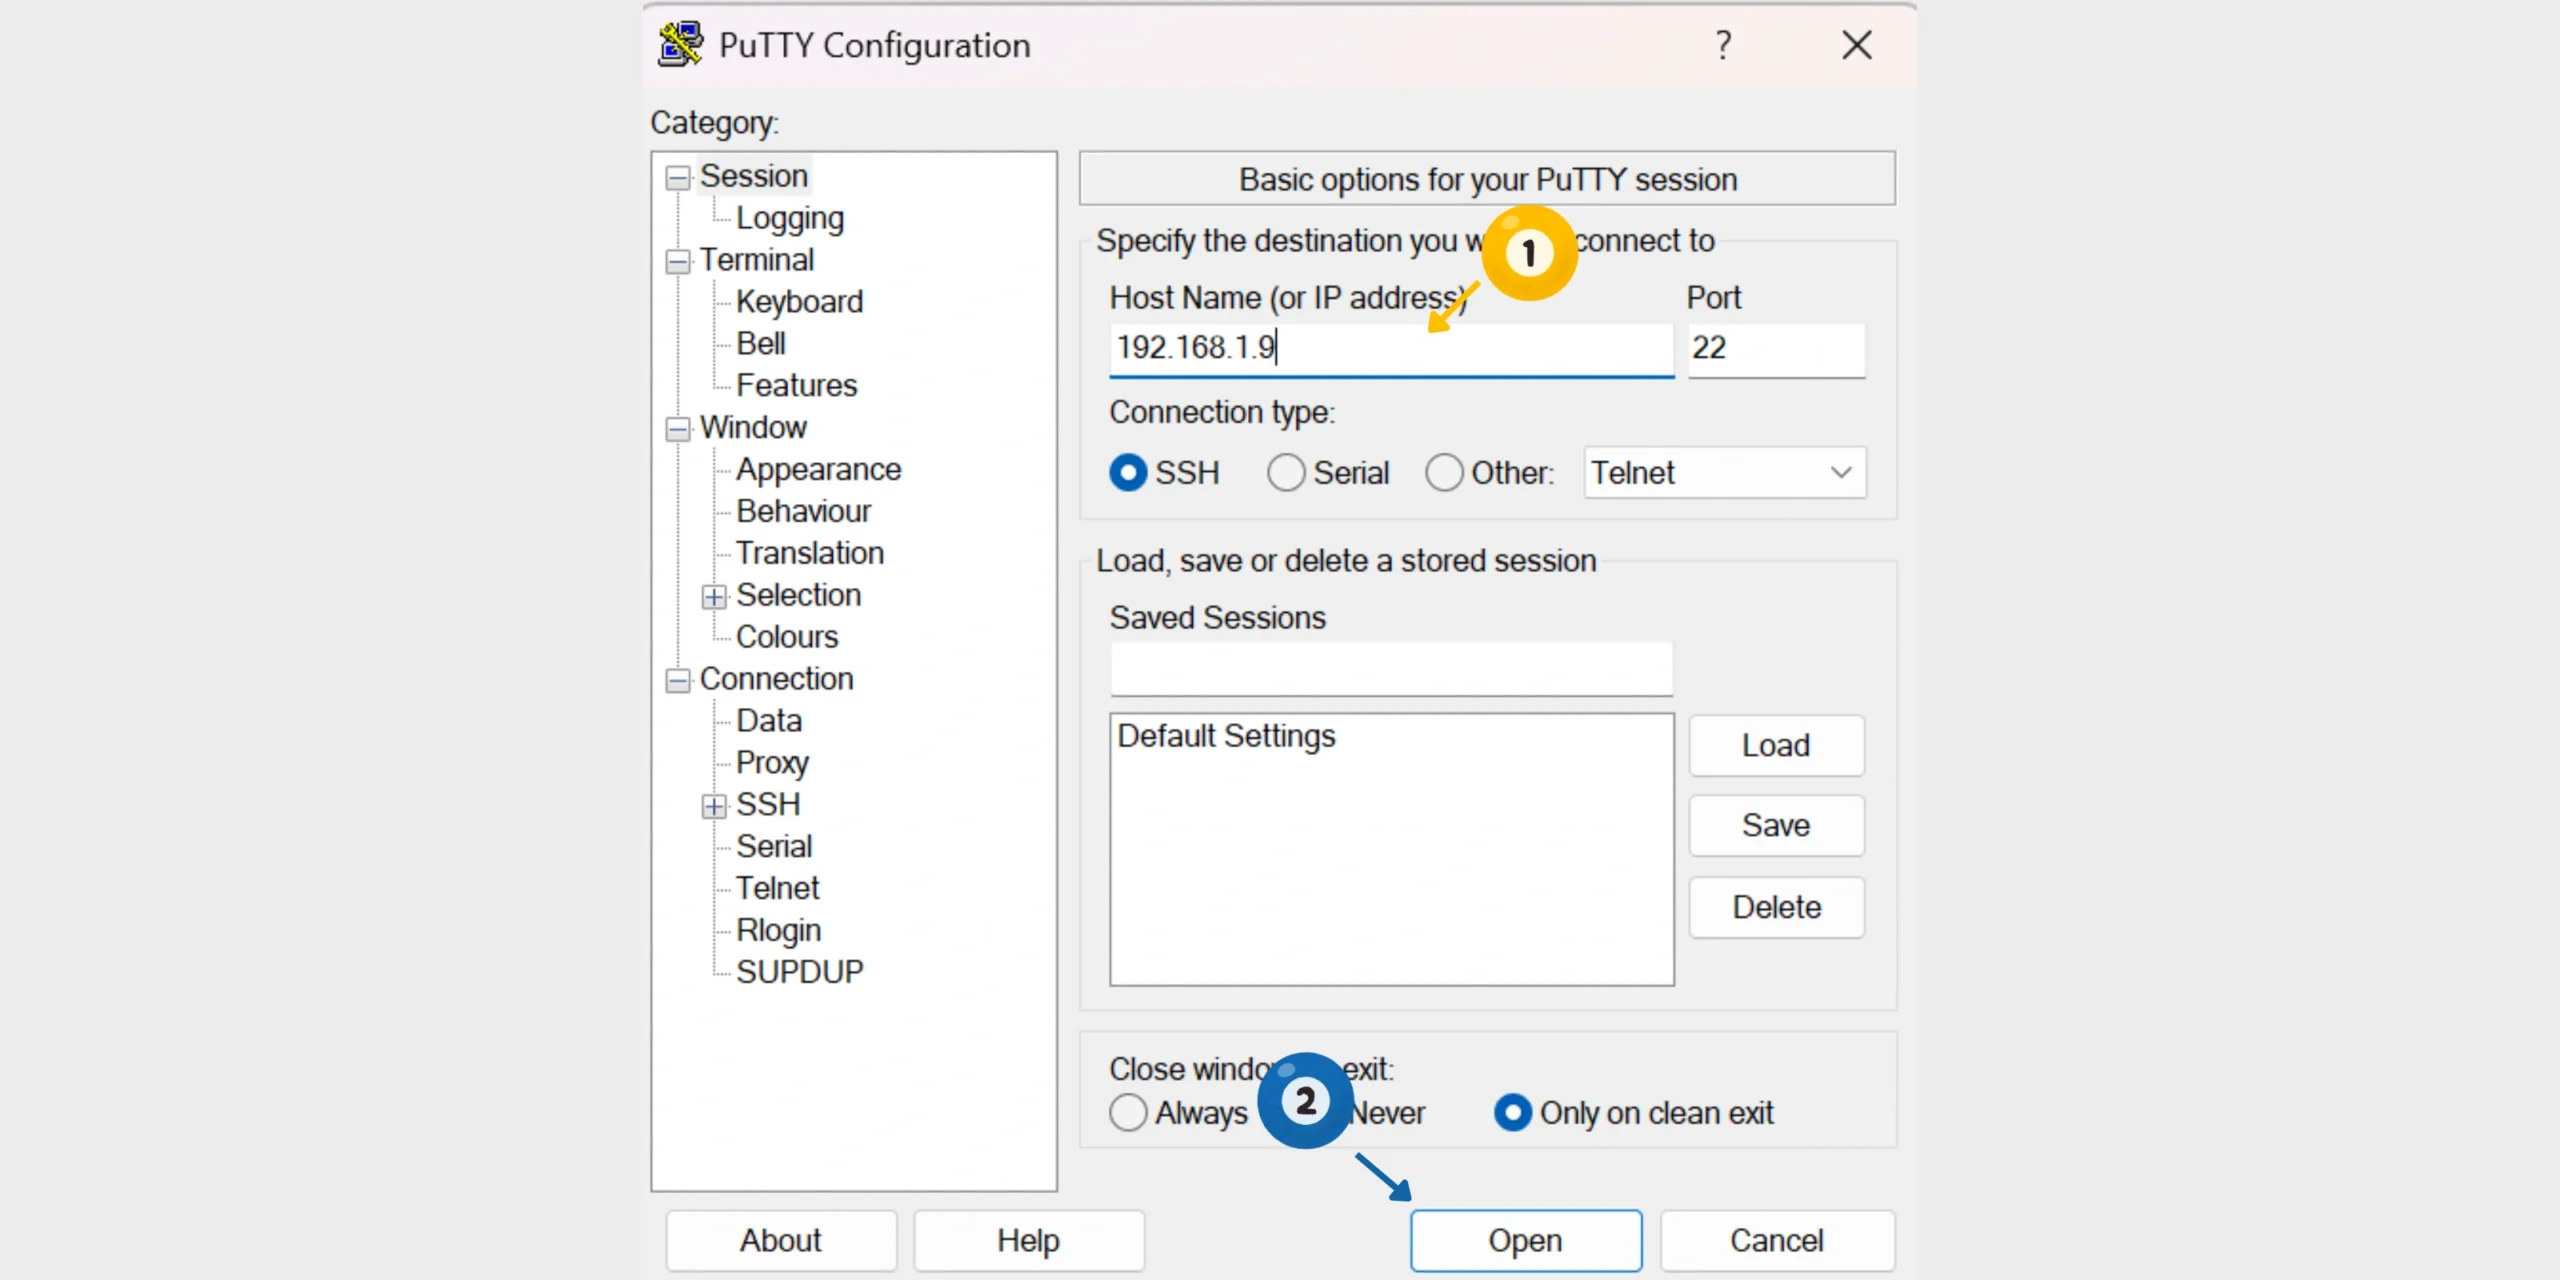2560x1280 pixels.
Task: Click the PuTTY icon in title bar
Action: click(680, 45)
